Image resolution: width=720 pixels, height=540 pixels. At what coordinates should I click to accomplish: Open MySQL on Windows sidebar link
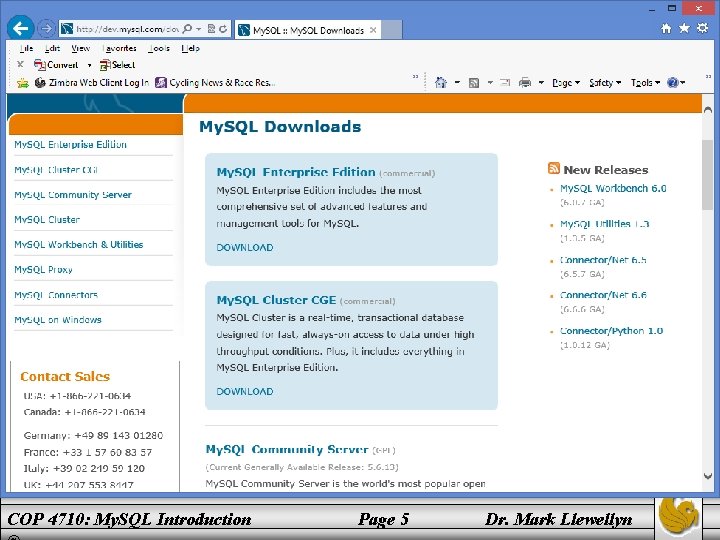click(x=58, y=320)
